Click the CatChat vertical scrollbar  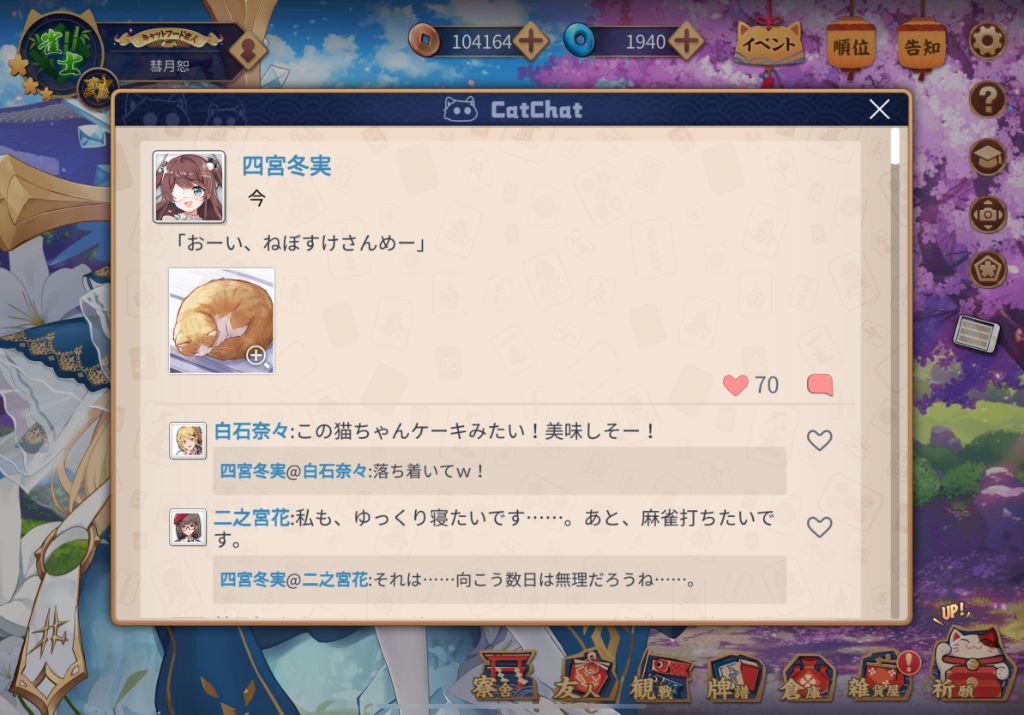[895, 372]
